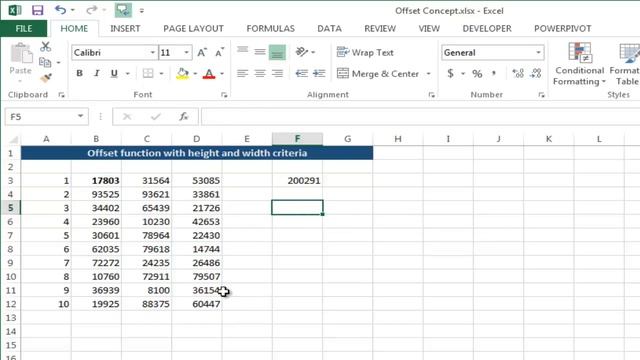Align text left
The height and width of the screenshot is (360, 640).
pyautogui.click(x=242, y=73)
